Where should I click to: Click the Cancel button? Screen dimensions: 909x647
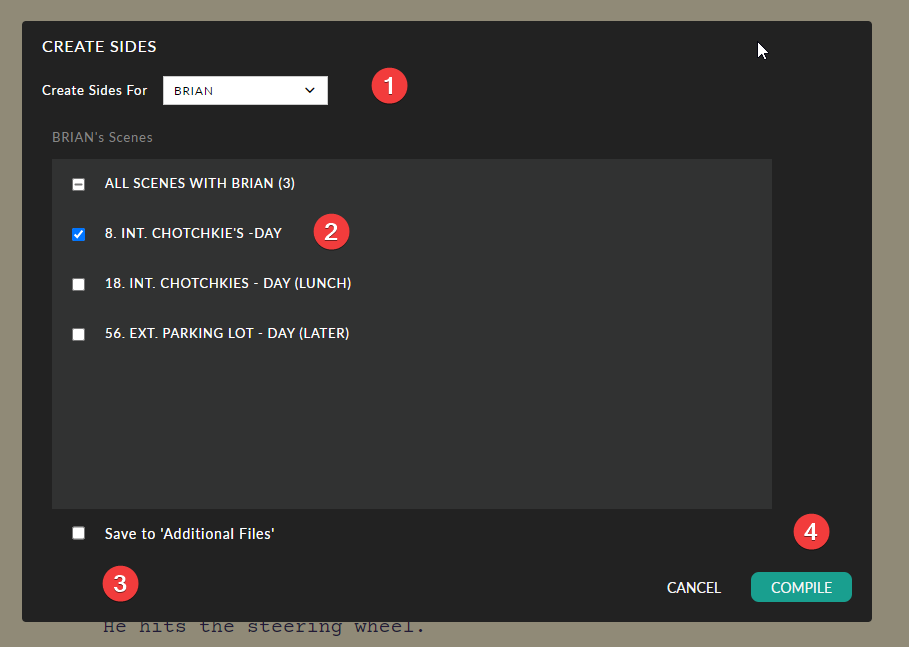click(694, 587)
